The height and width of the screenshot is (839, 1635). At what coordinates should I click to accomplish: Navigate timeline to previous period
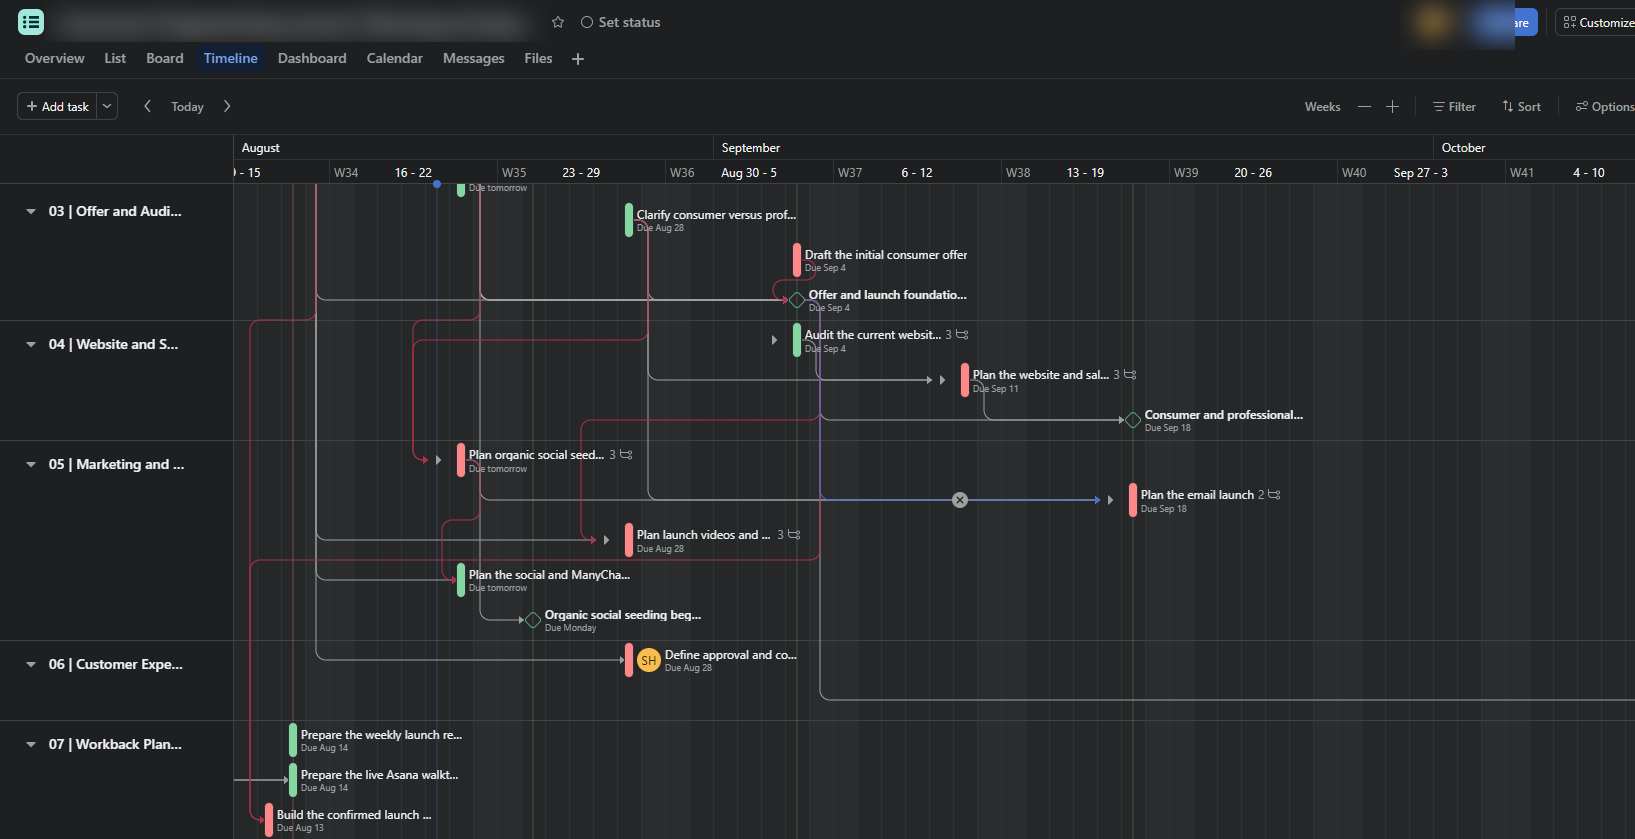147,106
